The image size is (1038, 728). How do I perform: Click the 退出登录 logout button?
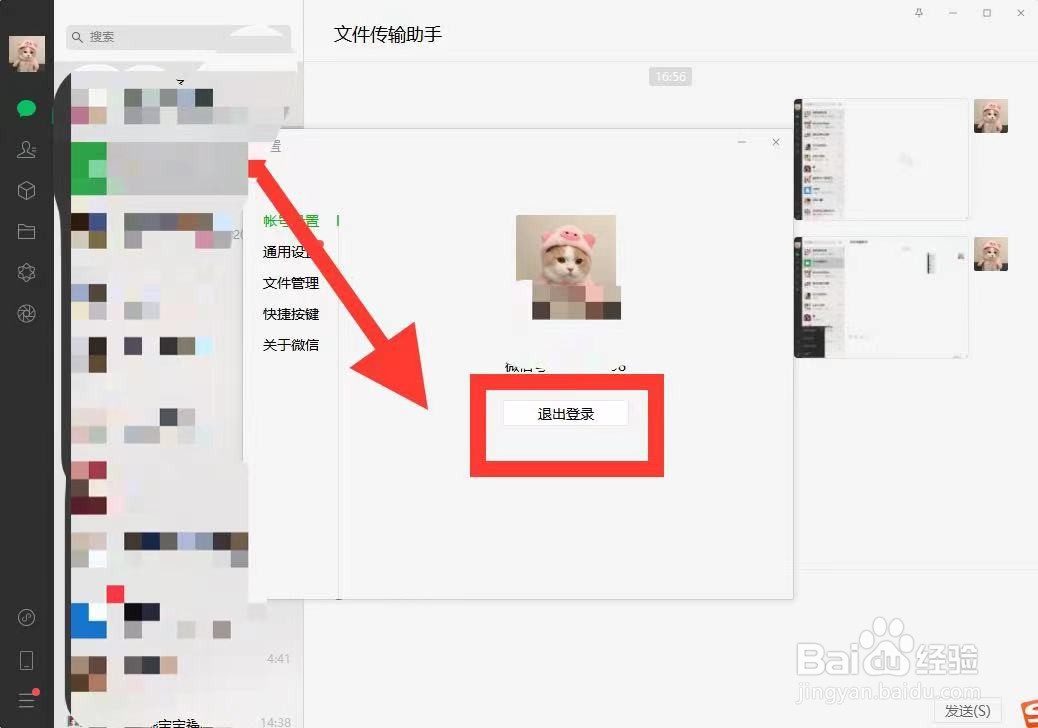[x=565, y=413]
